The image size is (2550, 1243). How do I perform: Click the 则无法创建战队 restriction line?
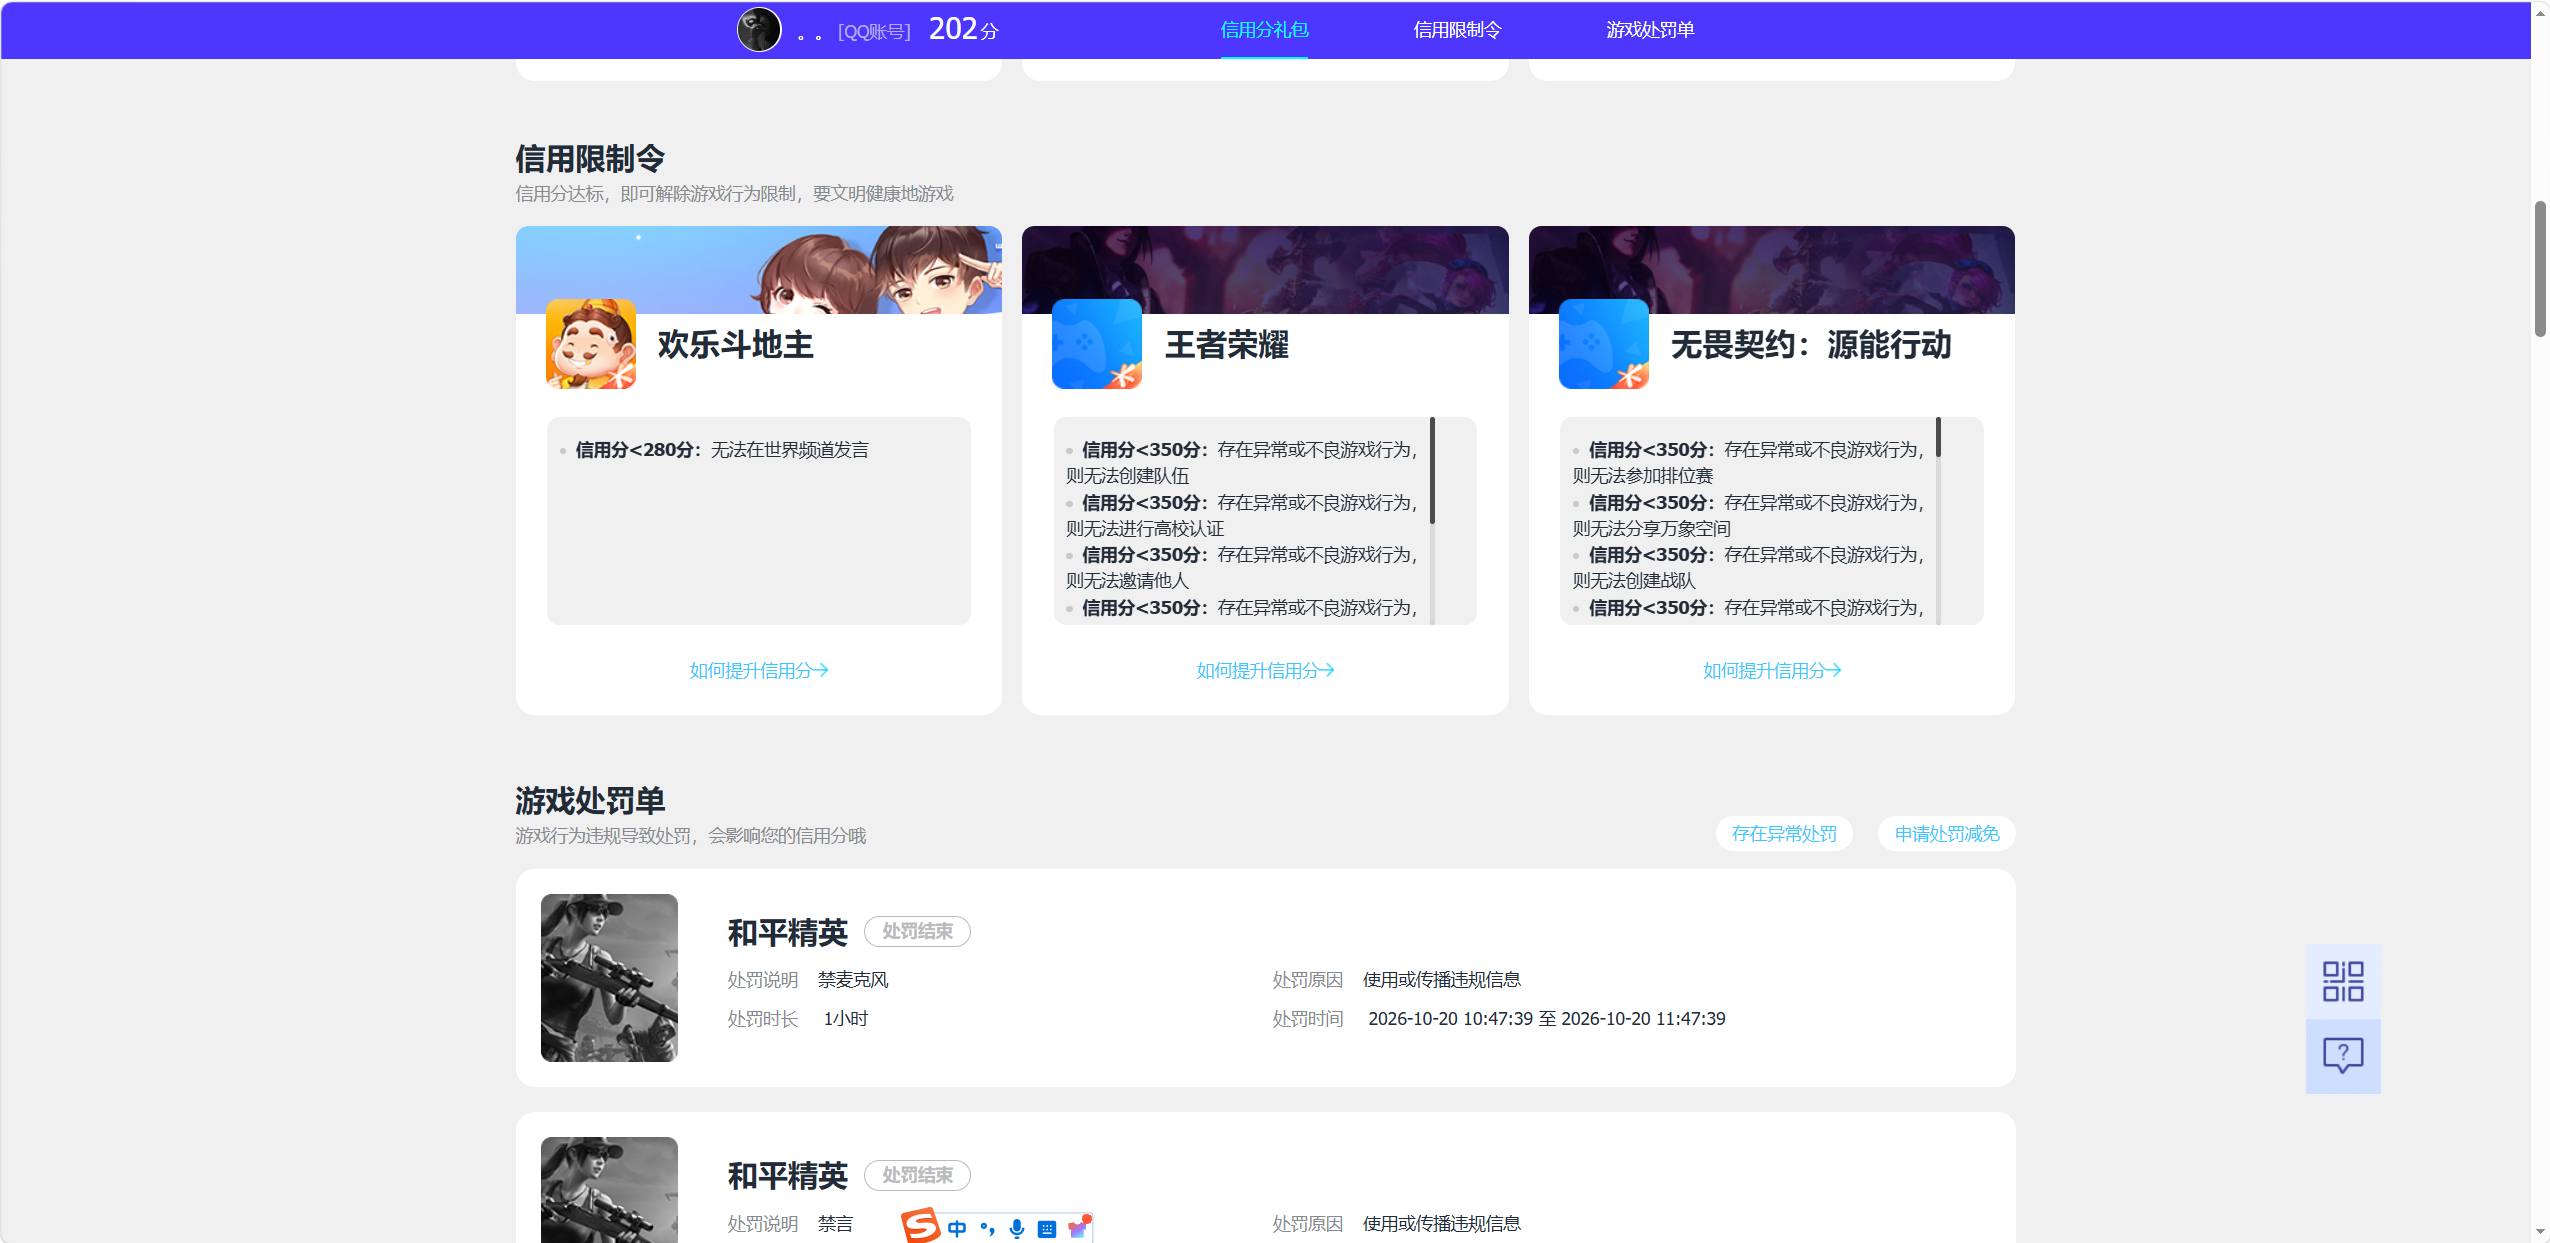click(1634, 581)
